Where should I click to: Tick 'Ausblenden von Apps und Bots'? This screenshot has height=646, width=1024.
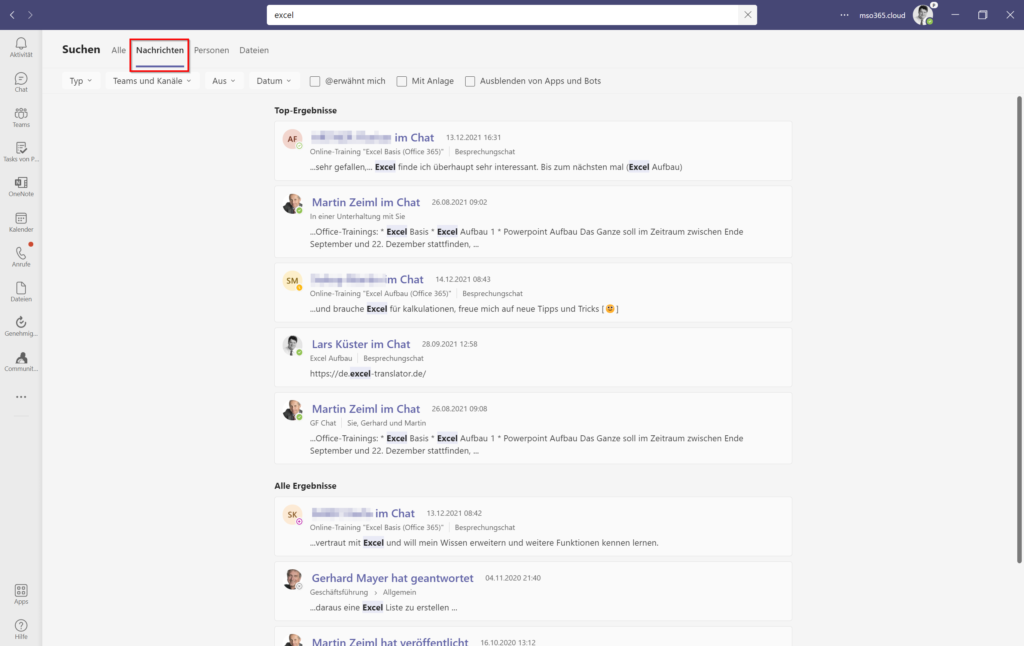[x=470, y=81]
